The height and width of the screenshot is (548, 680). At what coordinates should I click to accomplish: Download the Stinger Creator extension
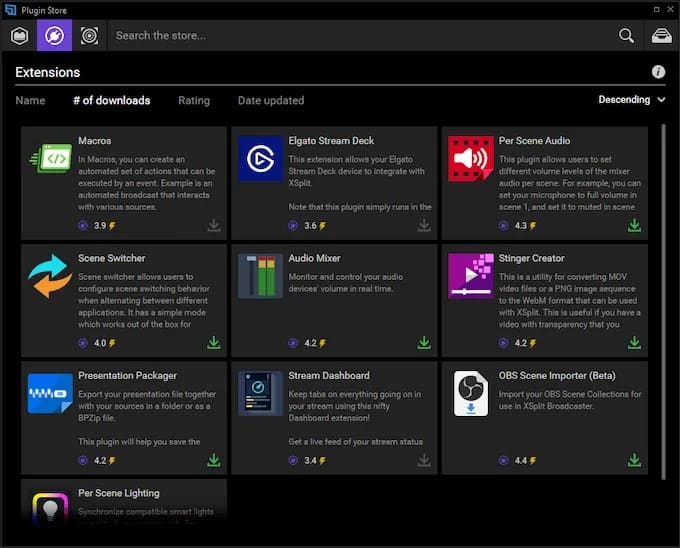click(x=634, y=343)
